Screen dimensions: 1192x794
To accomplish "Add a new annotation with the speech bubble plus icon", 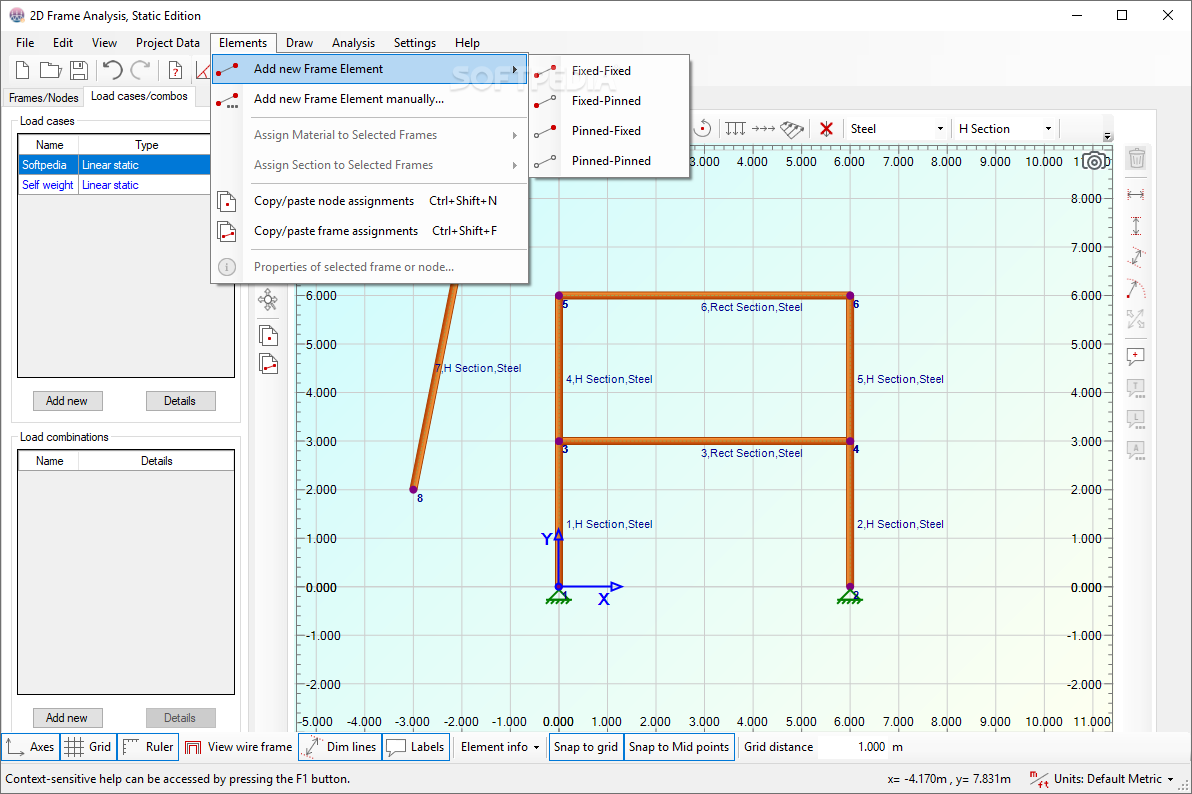I will pyautogui.click(x=1136, y=357).
